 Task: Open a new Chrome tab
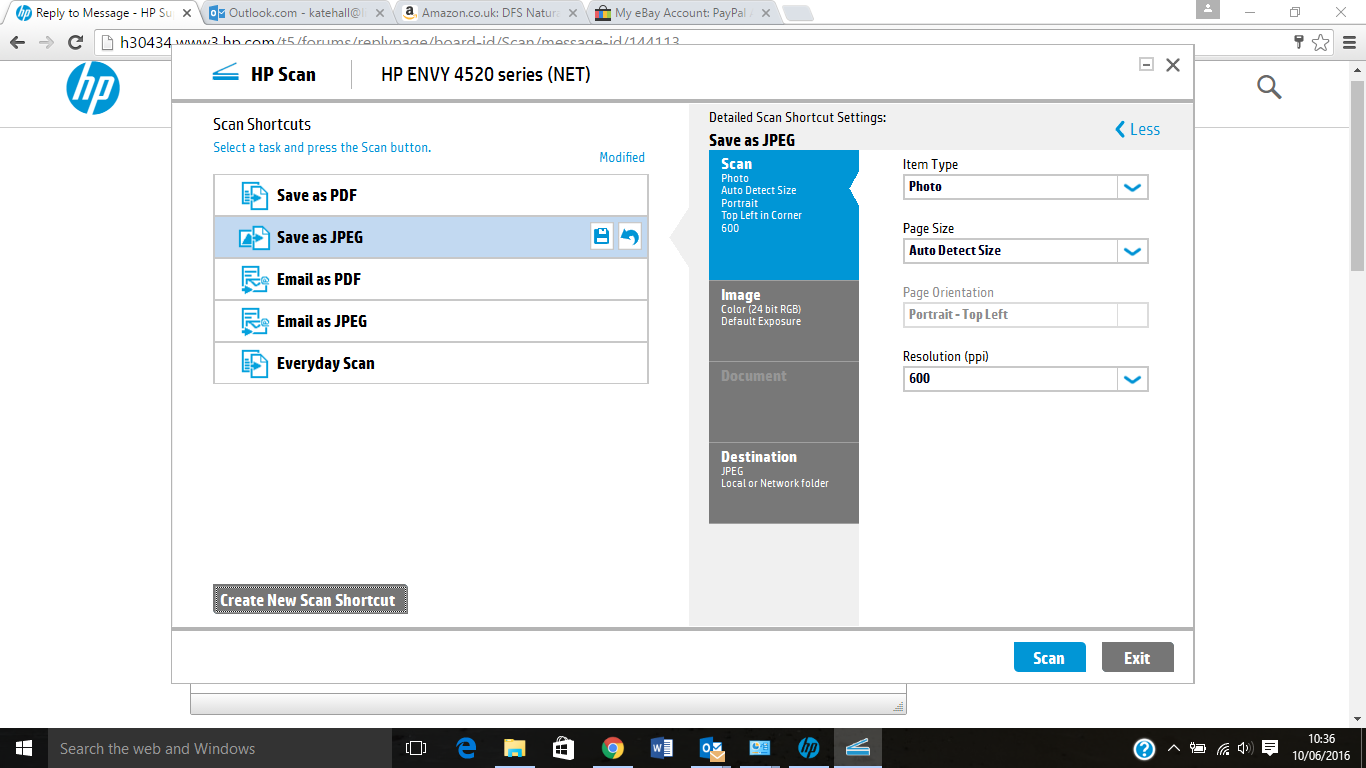(797, 13)
